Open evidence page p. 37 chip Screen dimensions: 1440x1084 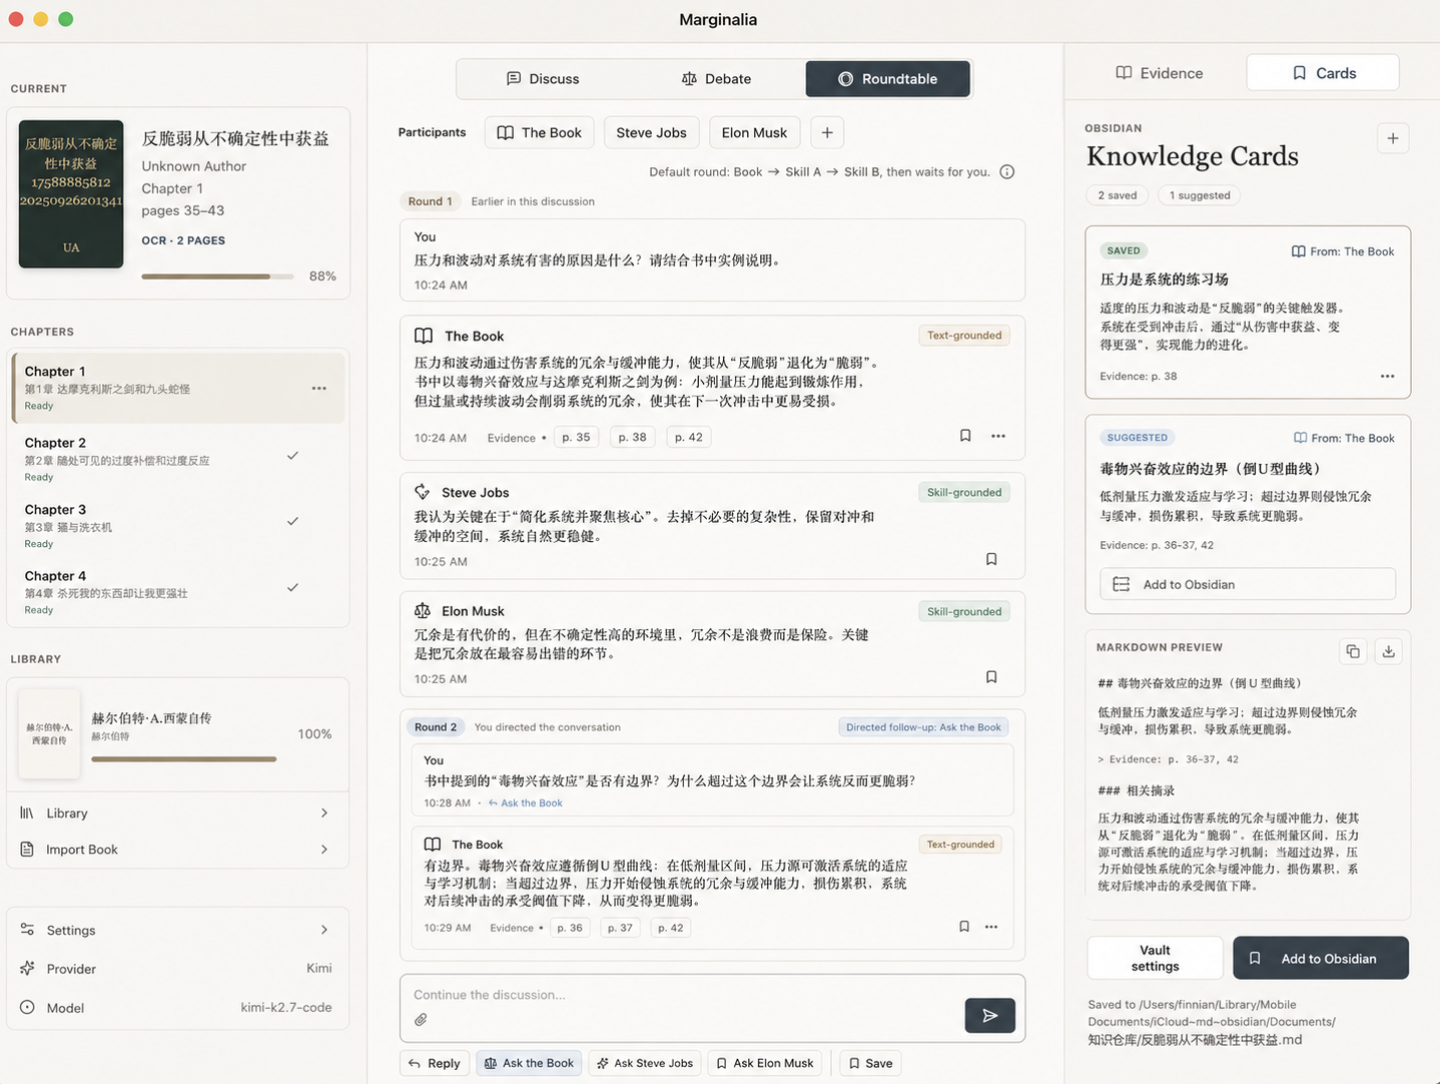click(620, 928)
